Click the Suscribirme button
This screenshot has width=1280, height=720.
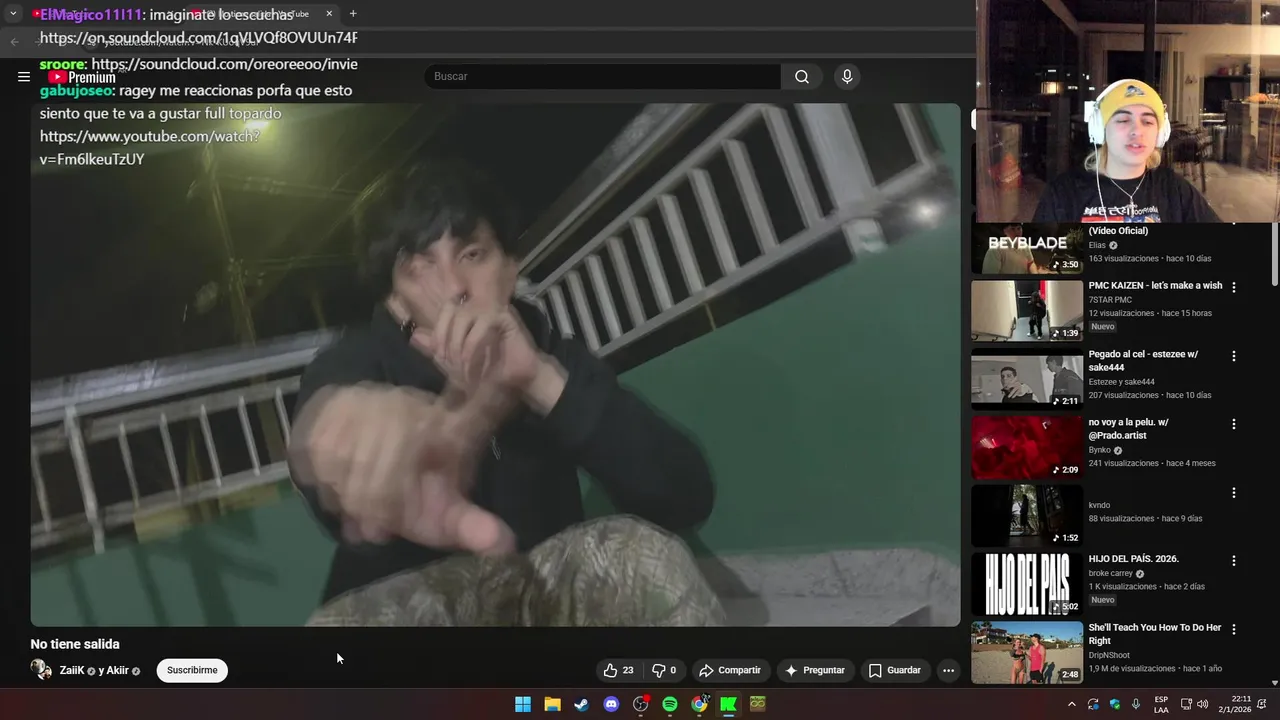pyautogui.click(x=192, y=670)
